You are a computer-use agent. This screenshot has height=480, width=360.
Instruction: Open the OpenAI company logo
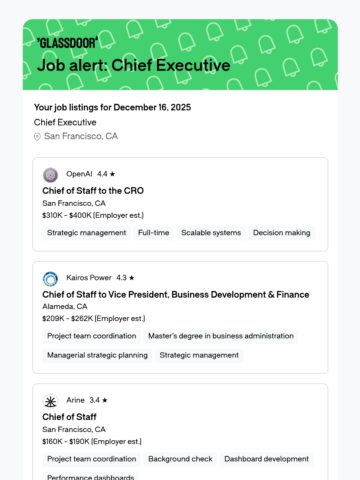point(50,175)
